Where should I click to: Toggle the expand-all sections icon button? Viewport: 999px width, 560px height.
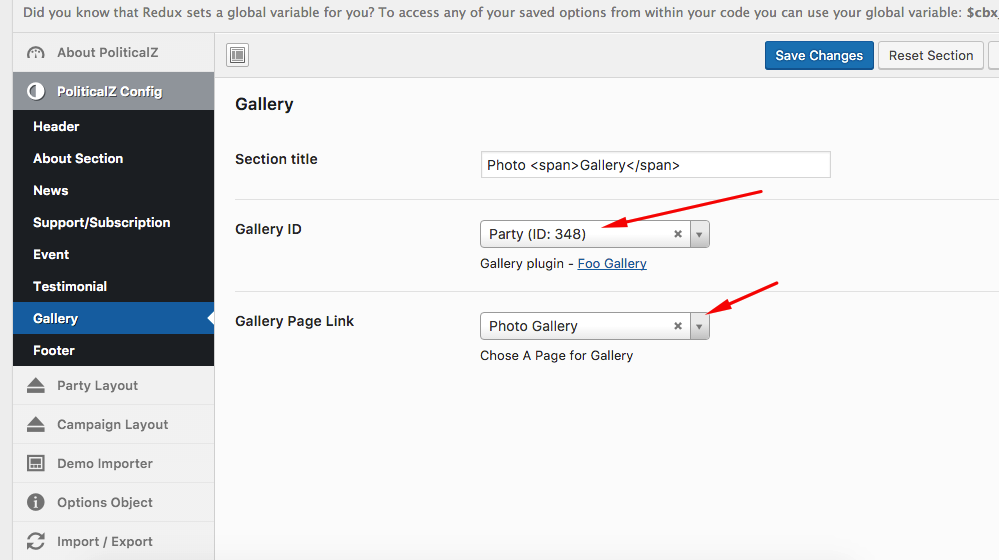238,55
